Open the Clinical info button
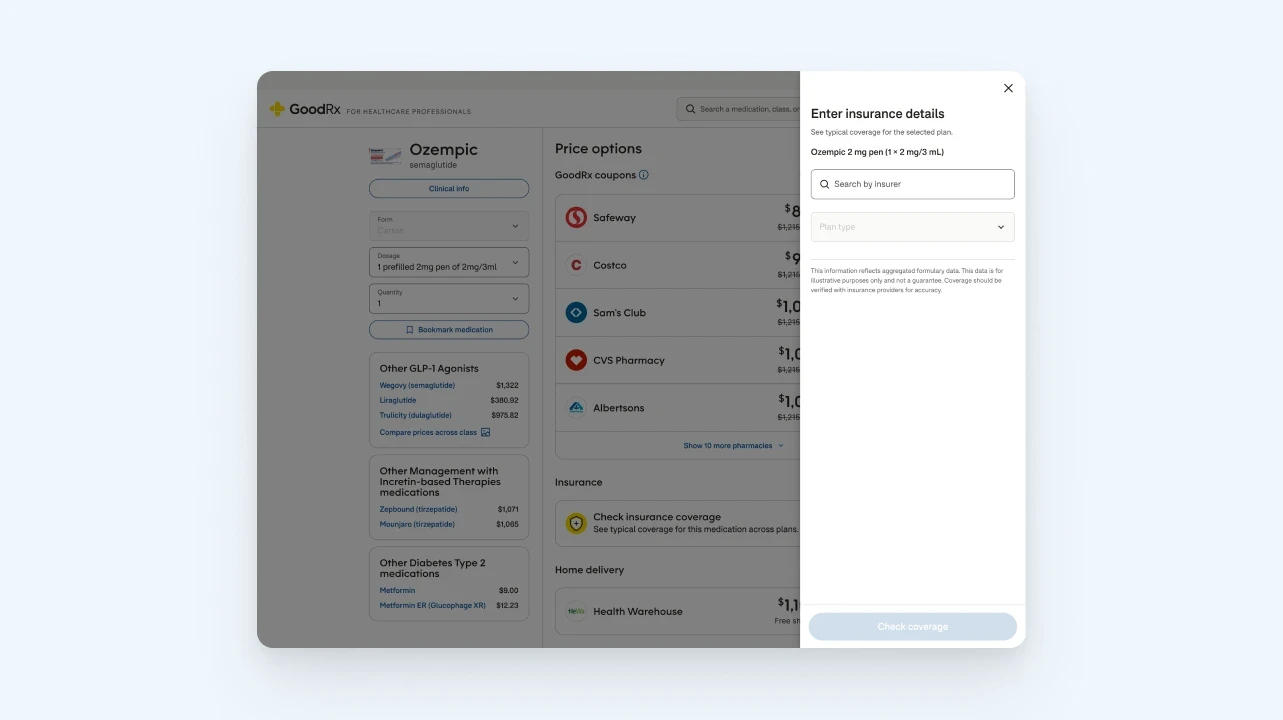 449,188
